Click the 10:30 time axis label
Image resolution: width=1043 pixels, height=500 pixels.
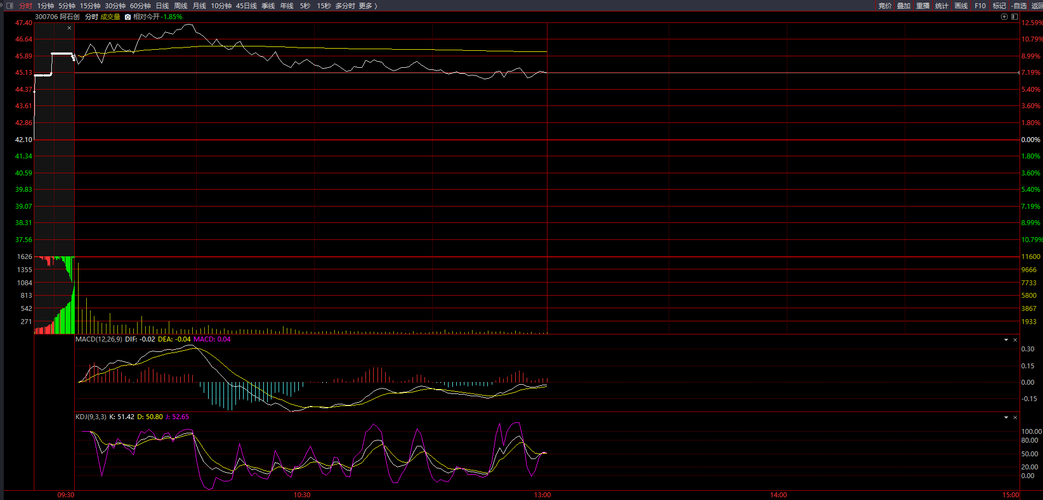[302, 495]
